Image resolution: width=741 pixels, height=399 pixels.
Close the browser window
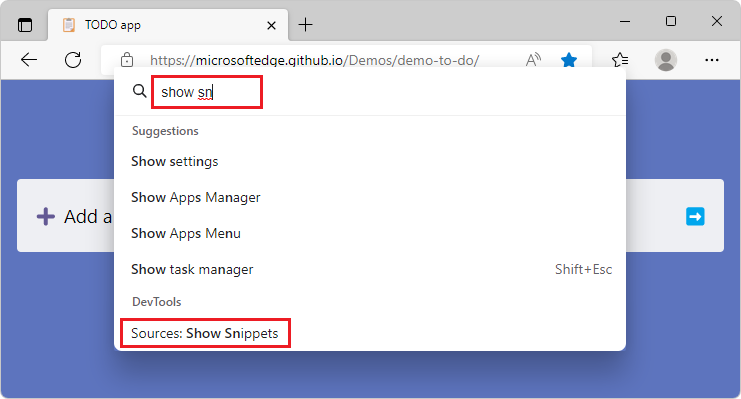pyautogui.click(x=716, y=21)
